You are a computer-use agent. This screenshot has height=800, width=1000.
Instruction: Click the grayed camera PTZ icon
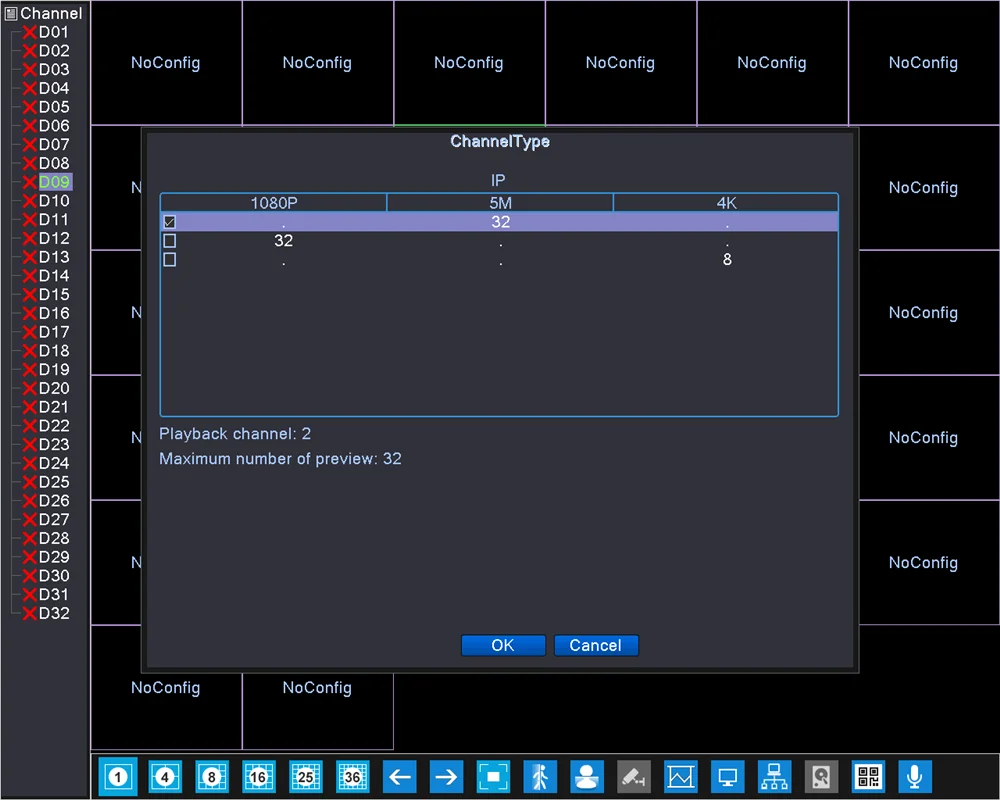(634, 776)
